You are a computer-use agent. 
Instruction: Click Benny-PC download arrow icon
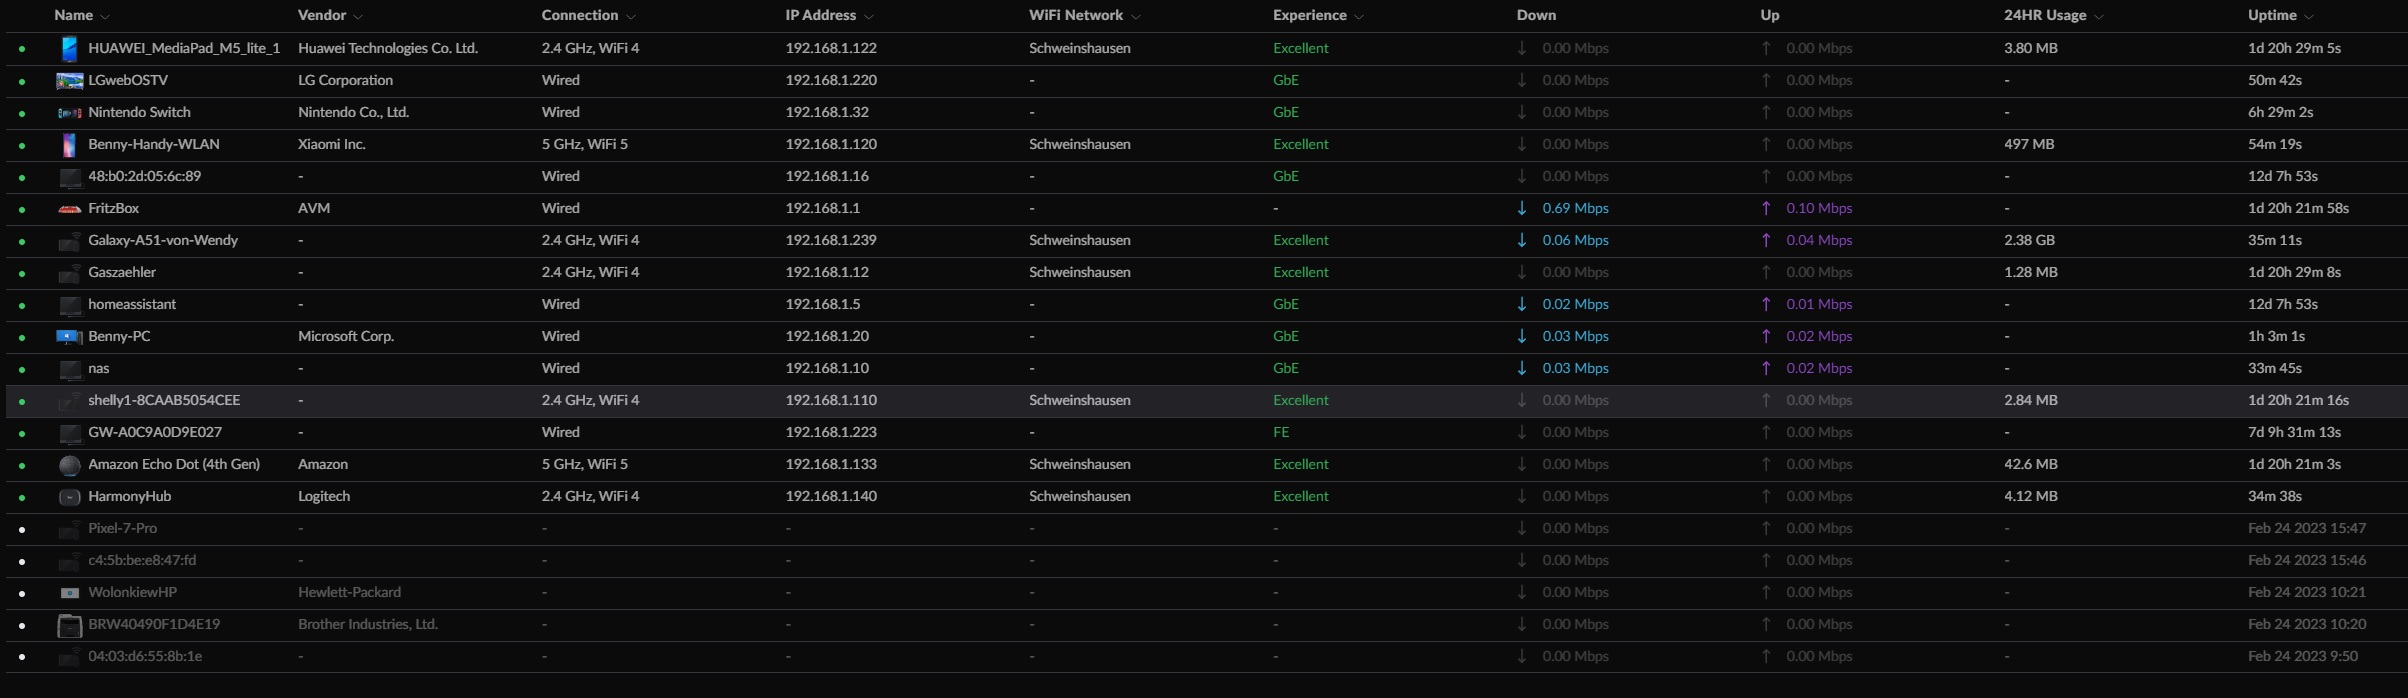pyautogui.click(x=1522, y=336)
